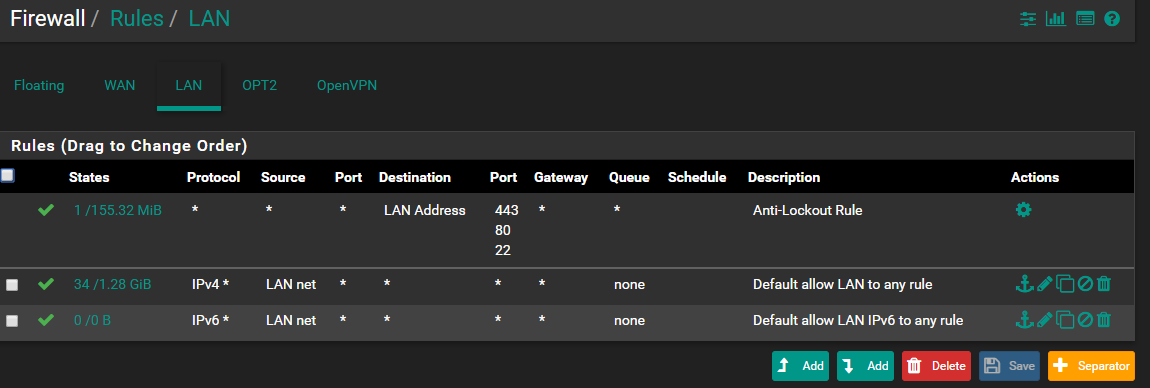This screenshot has width=1150, height=388.
Task: Click the orange Separator button
Action: click(1091, 365)
